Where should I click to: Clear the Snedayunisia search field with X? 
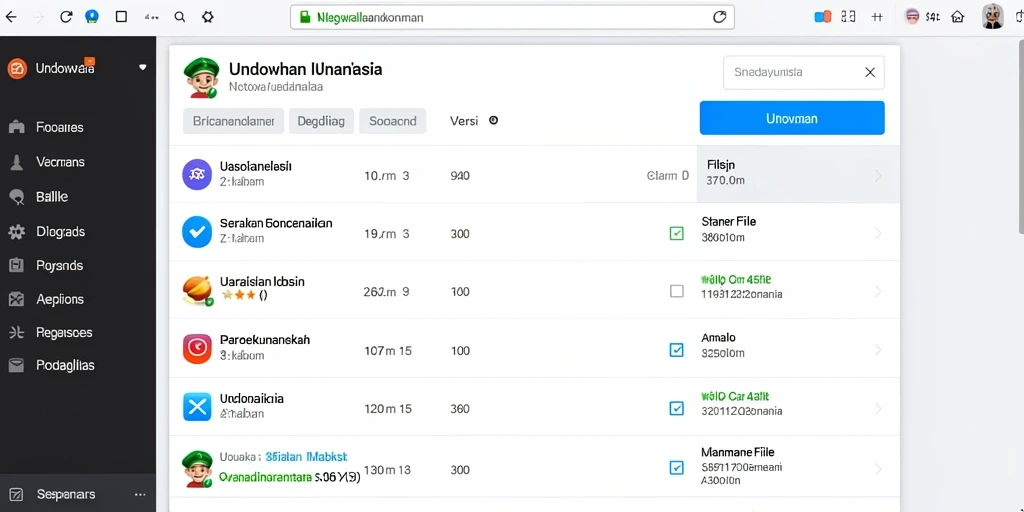pos(870,72)
